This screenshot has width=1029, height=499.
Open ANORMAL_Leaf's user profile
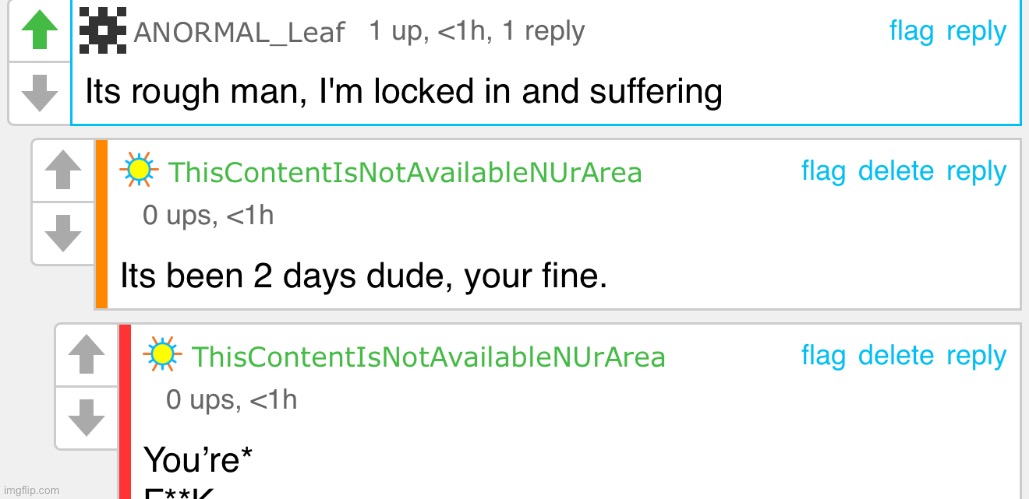pos(238,33)
